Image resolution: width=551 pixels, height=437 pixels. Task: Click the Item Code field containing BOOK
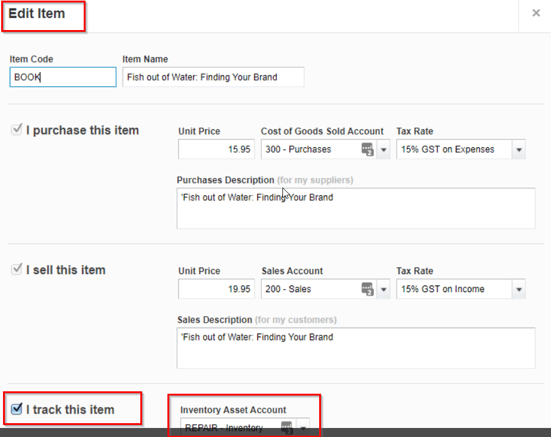point(63,77)
